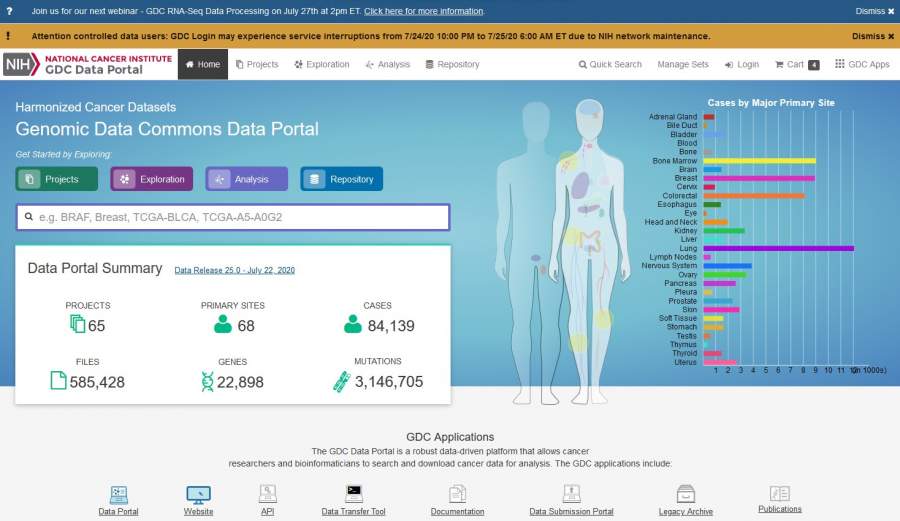Go to the Home tab
Screen dimensions: 900x521
[x=203, y=64]
